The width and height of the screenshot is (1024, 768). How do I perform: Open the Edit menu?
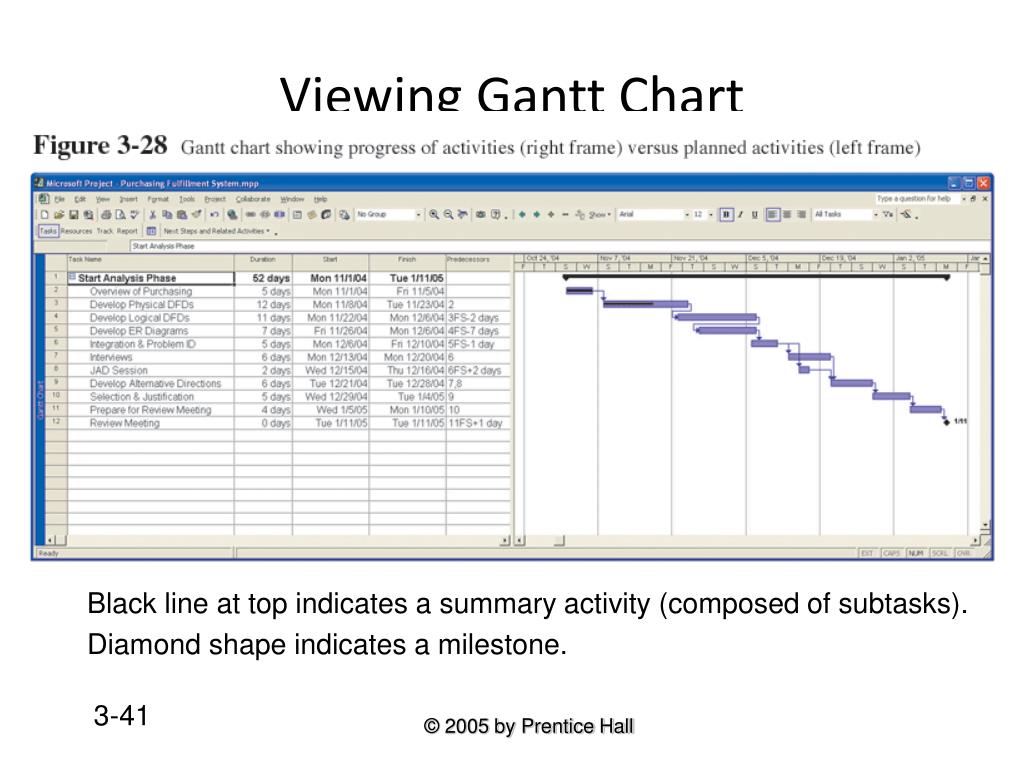(80, 199)
